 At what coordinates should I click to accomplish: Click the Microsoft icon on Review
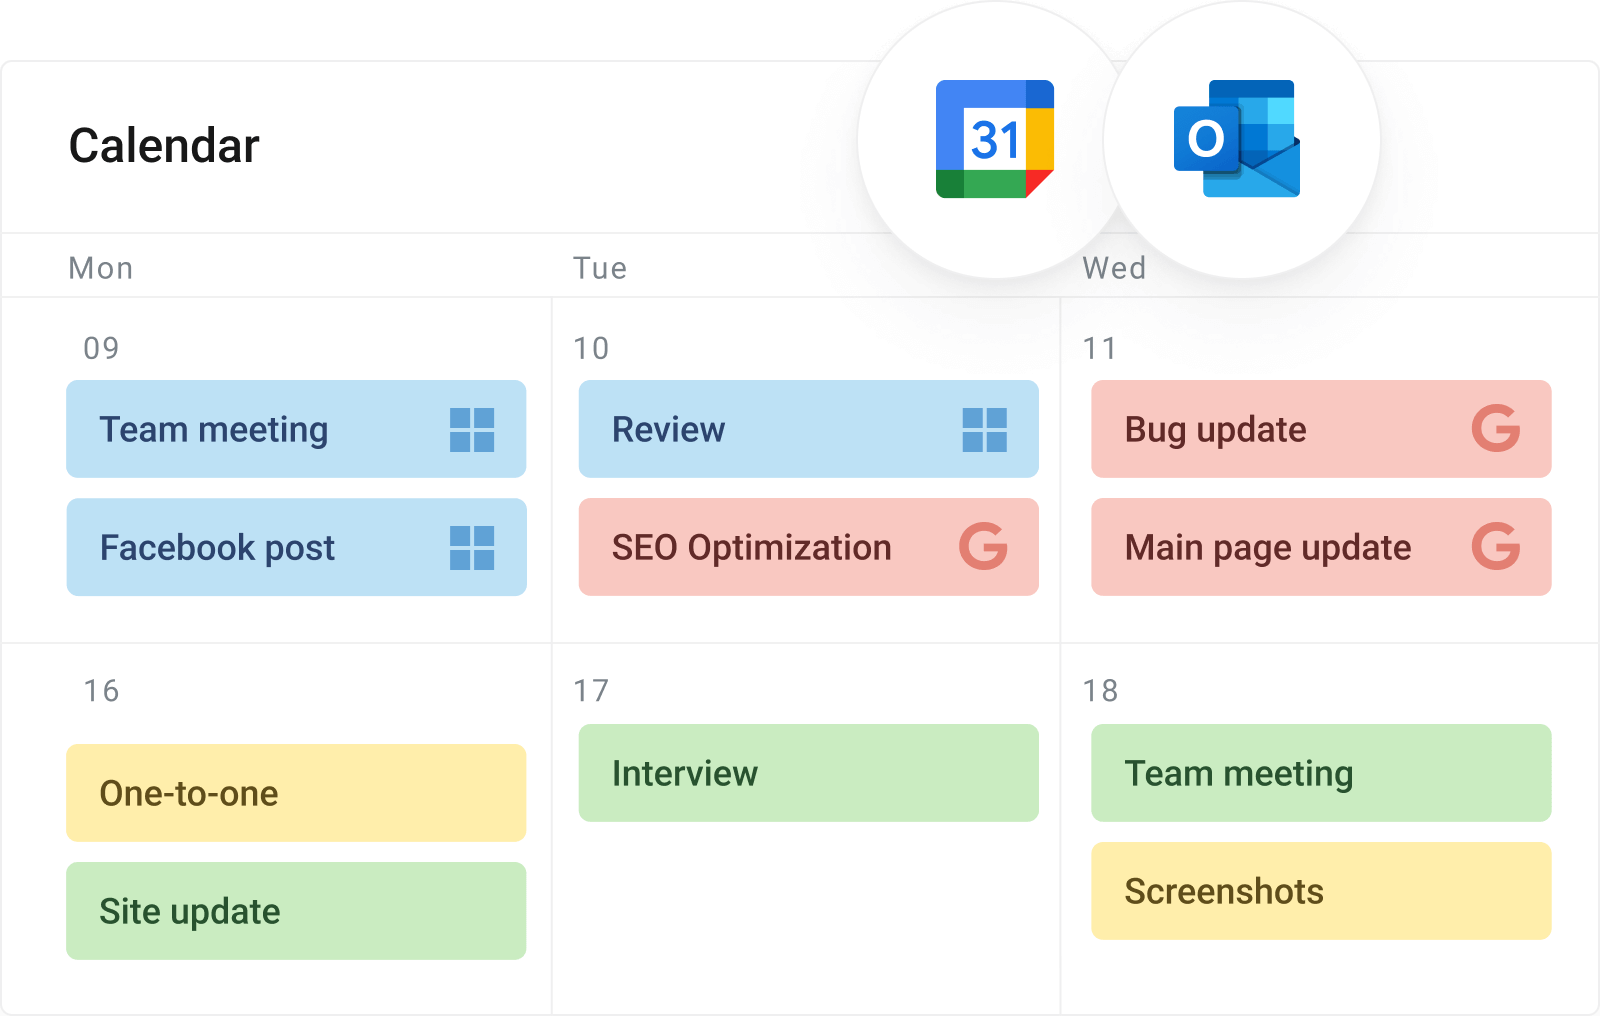(x=986, y=429)
